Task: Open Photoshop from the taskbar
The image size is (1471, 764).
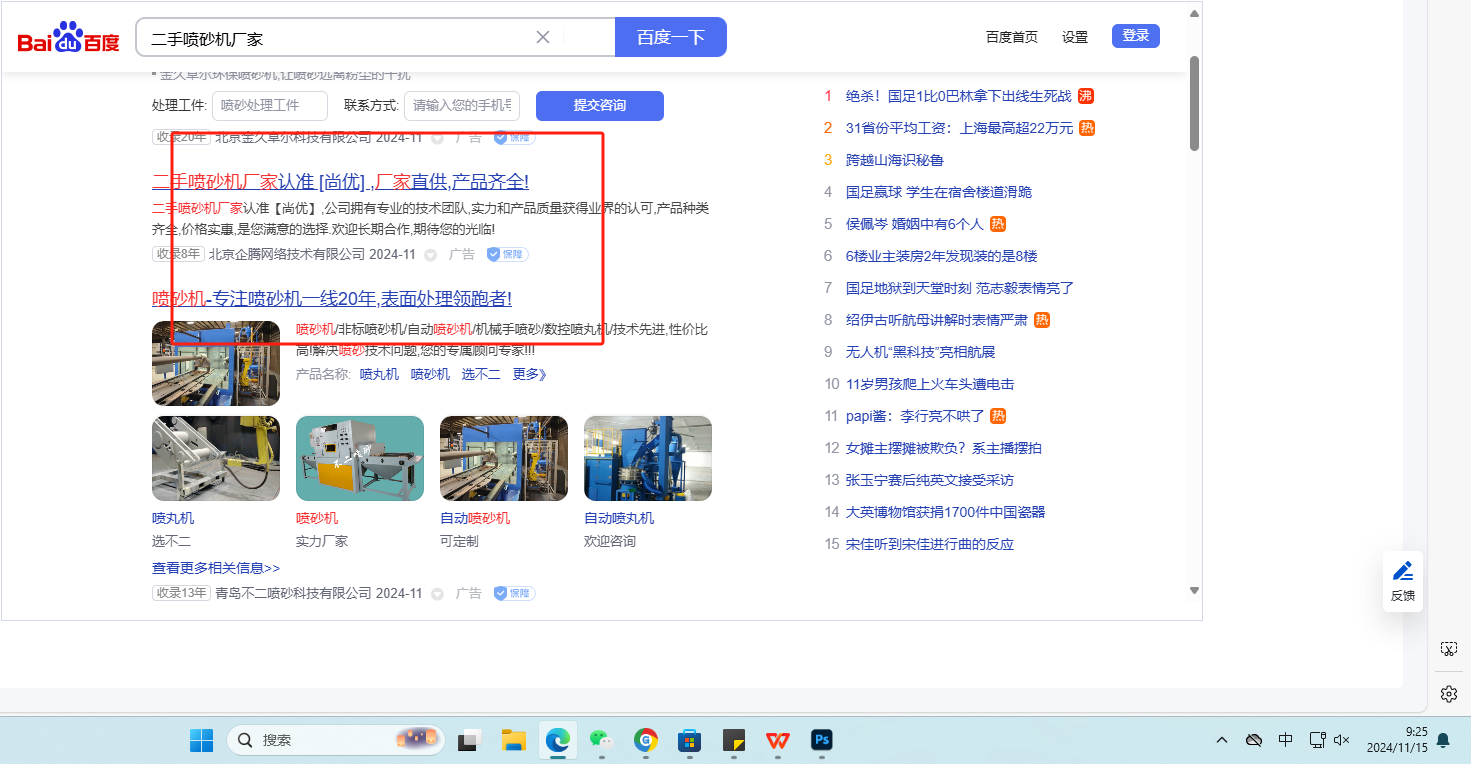Action: pyautogui.click(x=822, y=740)
